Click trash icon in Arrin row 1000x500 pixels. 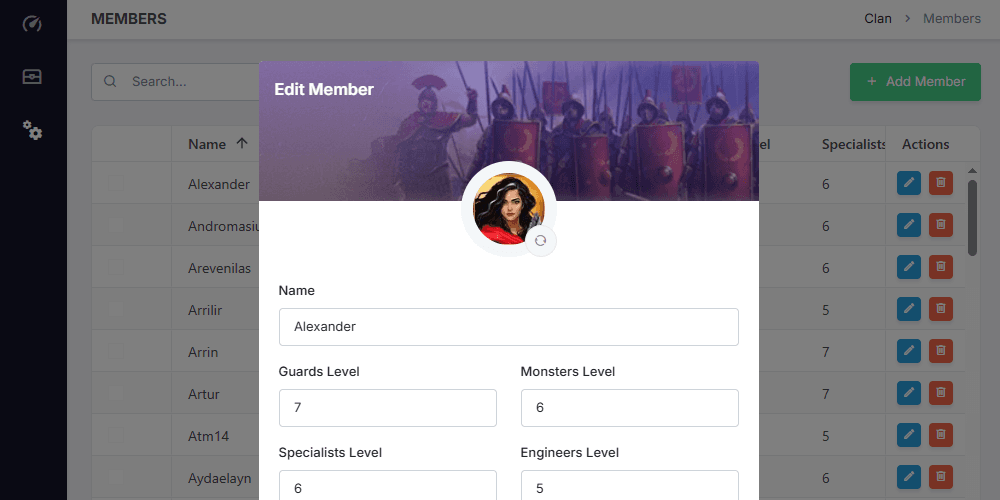[x=940, y=351]
